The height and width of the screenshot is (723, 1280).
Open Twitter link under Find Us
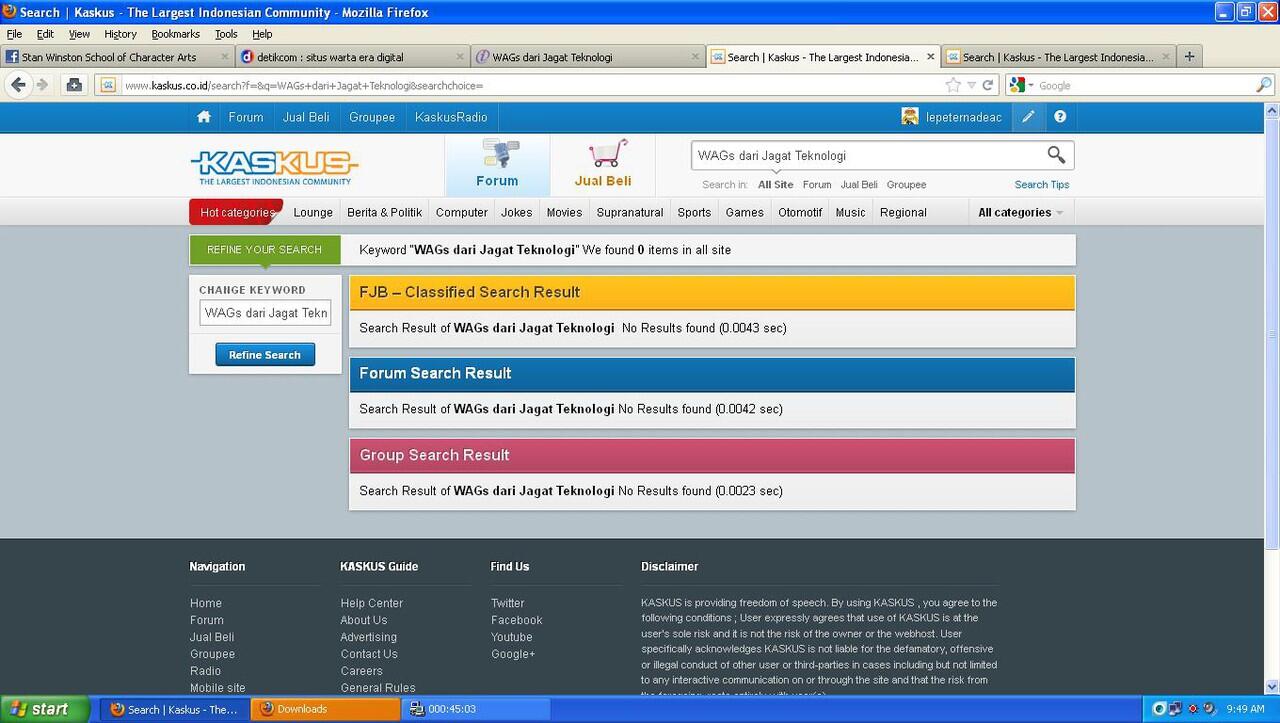pyautogui.click(x=508, y=603)
